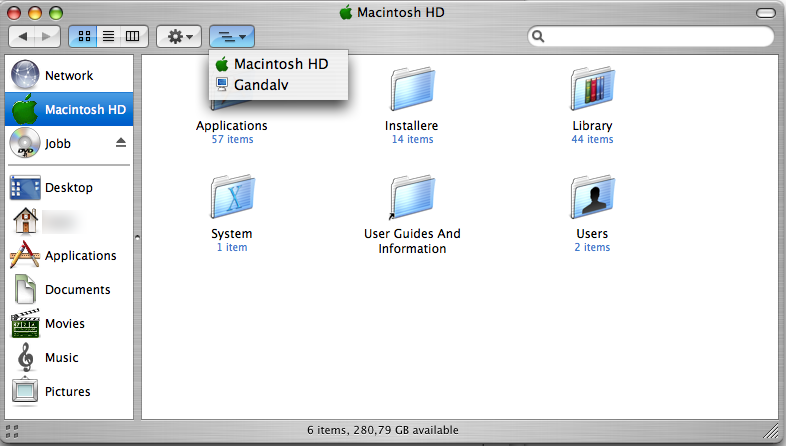Click the magnifying glass search icon
This screenshot has height=446, width=786.
(x=538, y=36)
